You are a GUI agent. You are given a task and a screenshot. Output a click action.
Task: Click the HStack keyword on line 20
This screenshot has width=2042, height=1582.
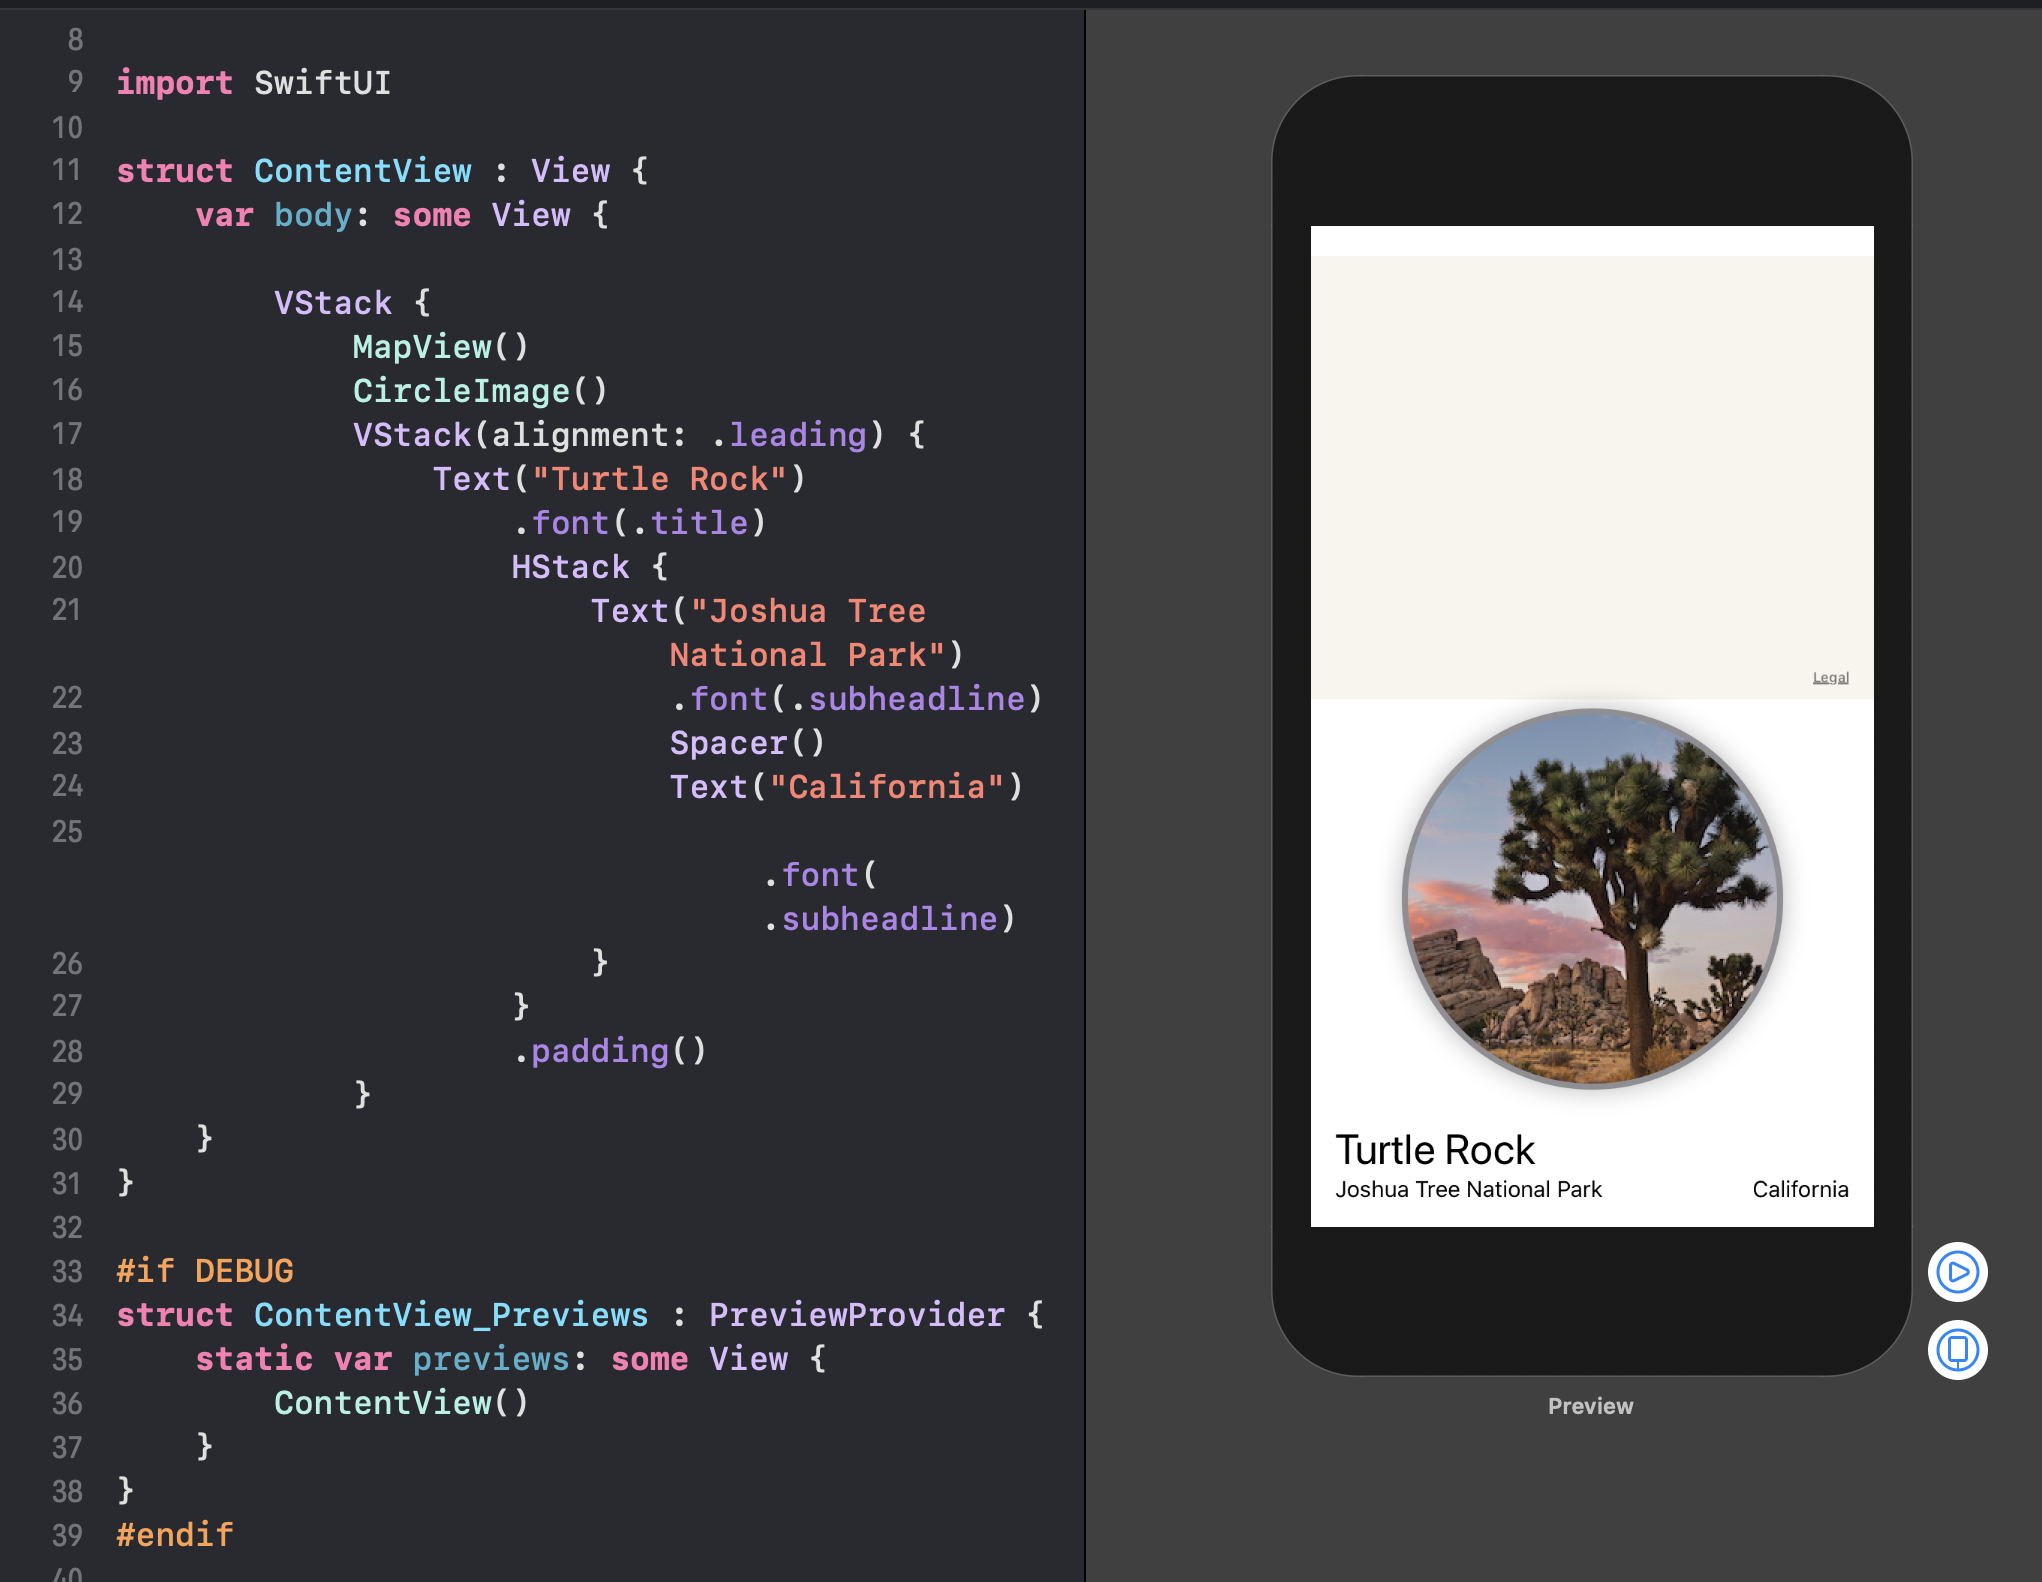pyautogui.click(x=570, y=567)
